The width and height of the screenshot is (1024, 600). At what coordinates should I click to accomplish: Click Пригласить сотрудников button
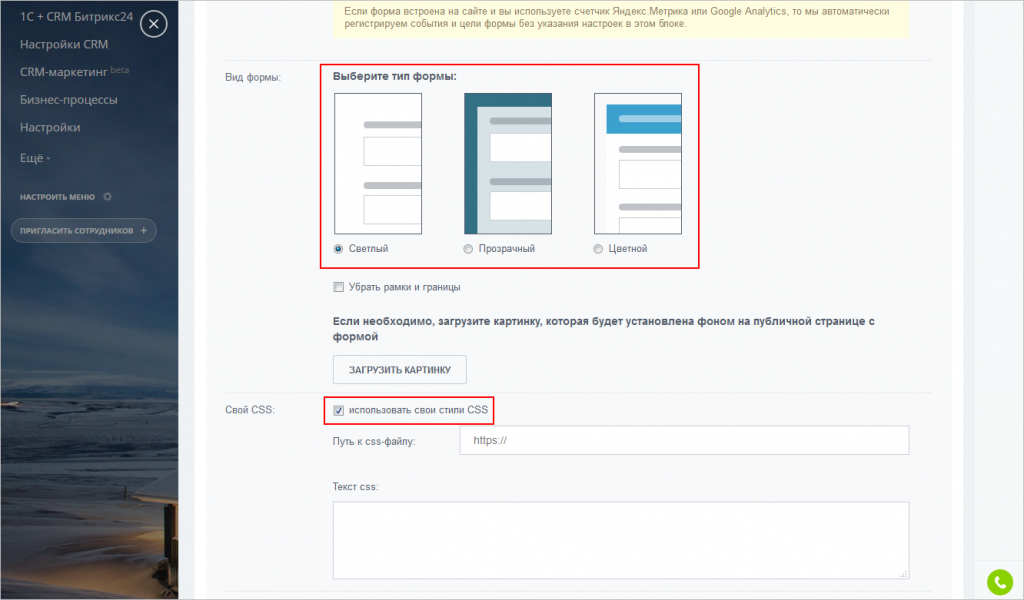[x=84, y=230]
